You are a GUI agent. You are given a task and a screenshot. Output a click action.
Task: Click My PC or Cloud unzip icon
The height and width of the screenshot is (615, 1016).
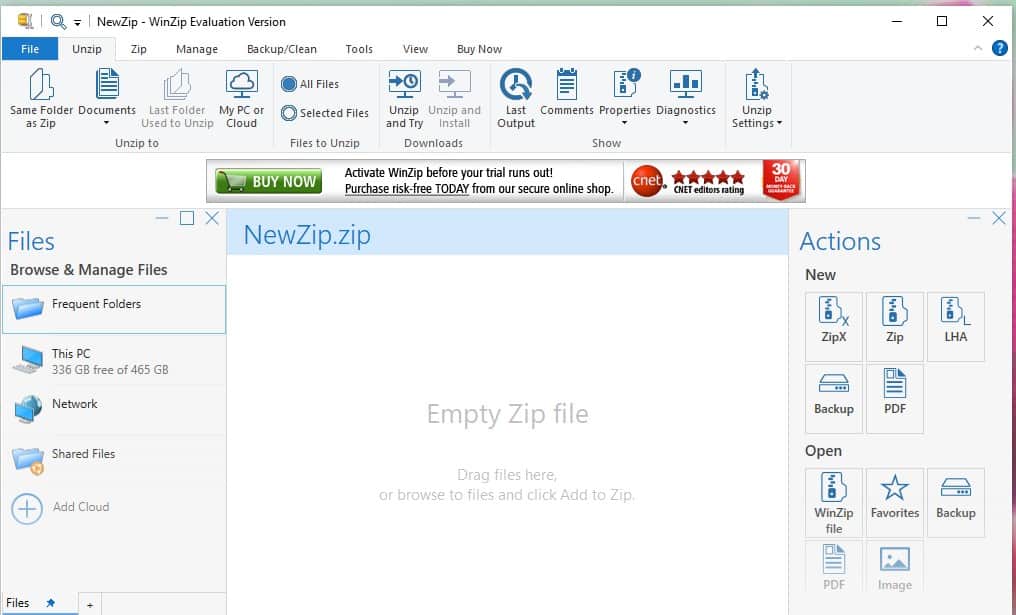point(241,86)
